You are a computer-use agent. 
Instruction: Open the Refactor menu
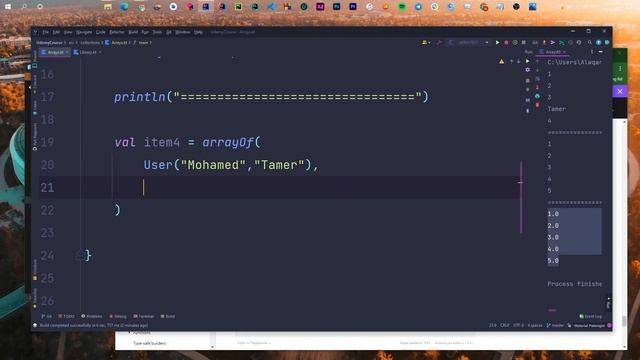point(117,32)
